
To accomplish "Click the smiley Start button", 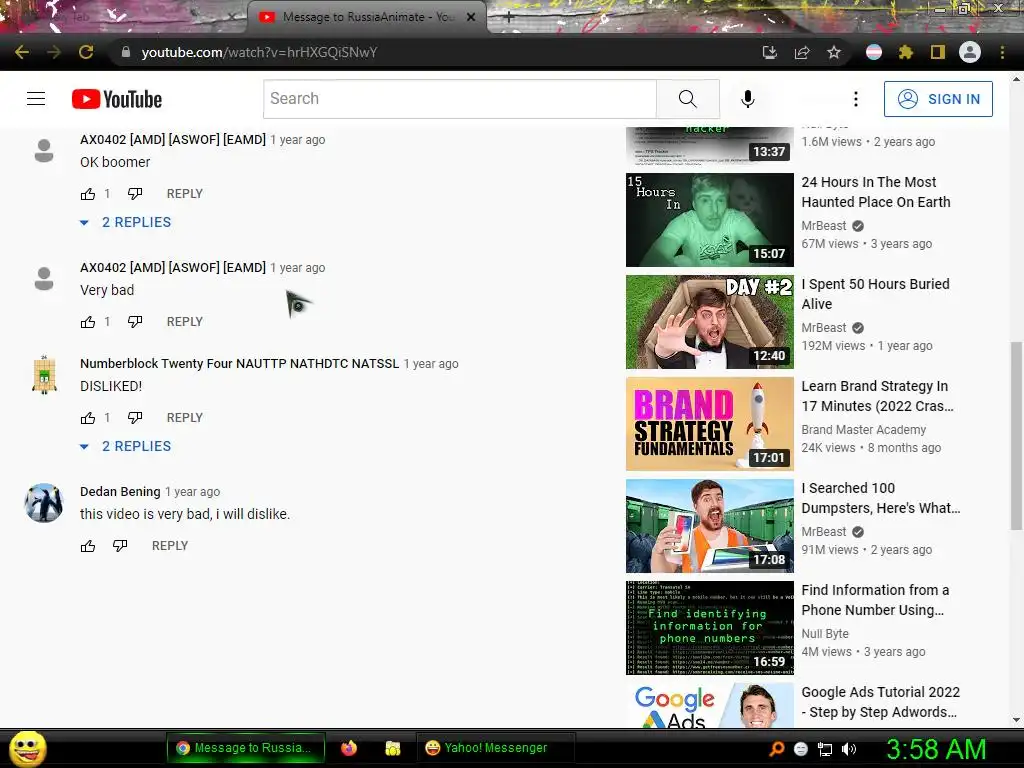I will coord(27,748).
